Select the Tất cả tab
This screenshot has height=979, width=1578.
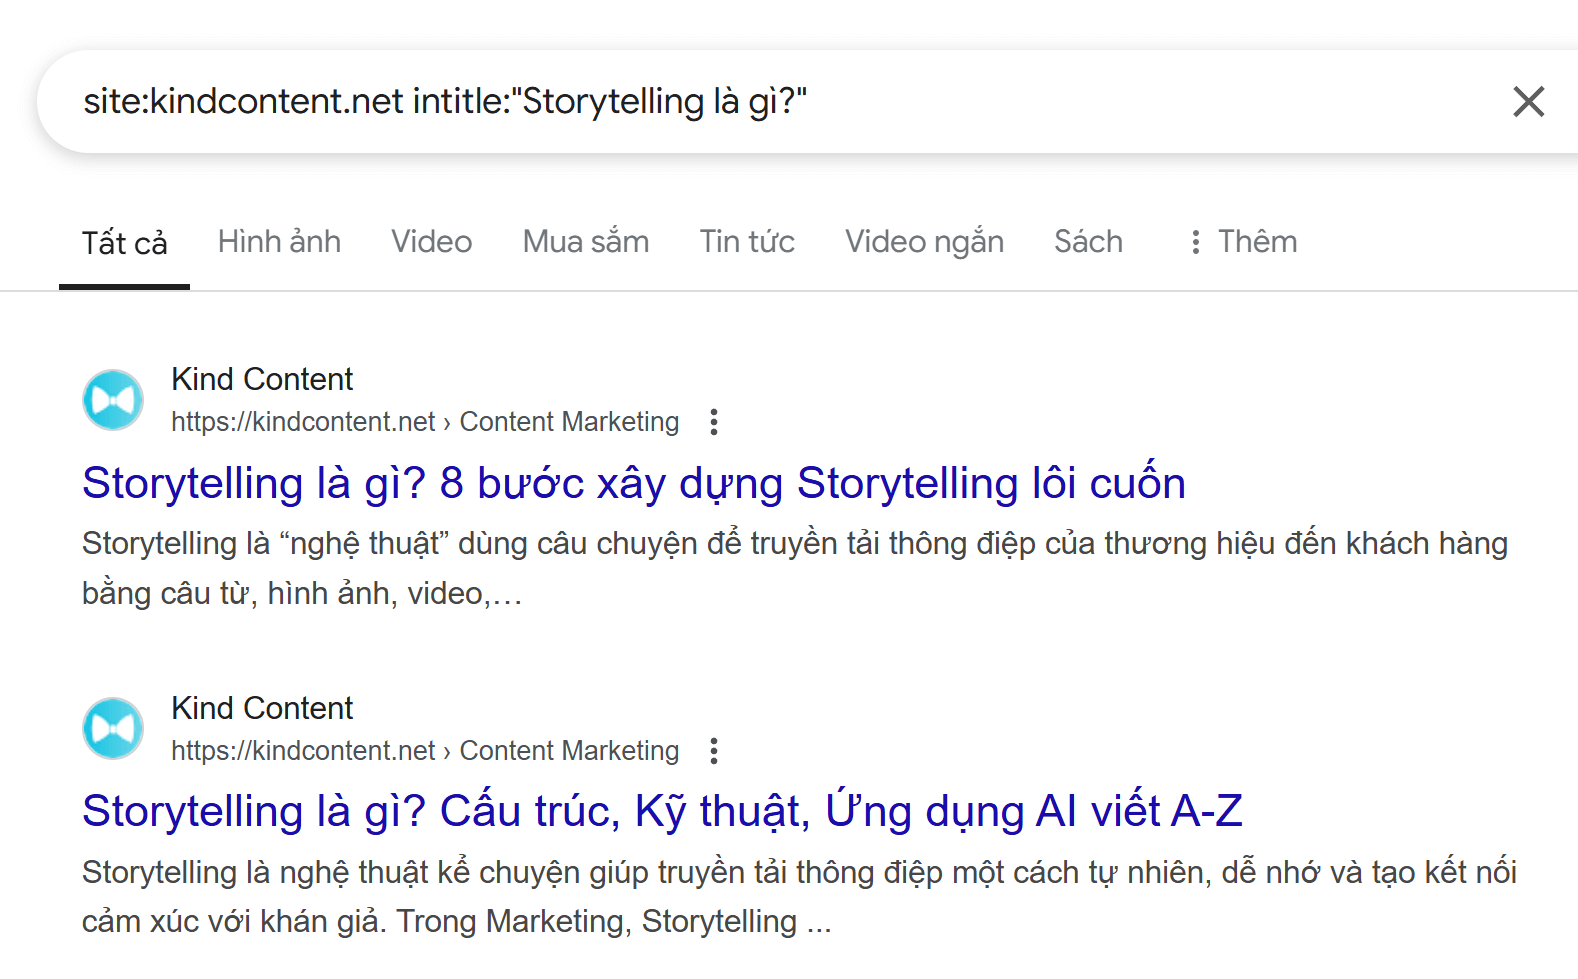click(124, 243)
